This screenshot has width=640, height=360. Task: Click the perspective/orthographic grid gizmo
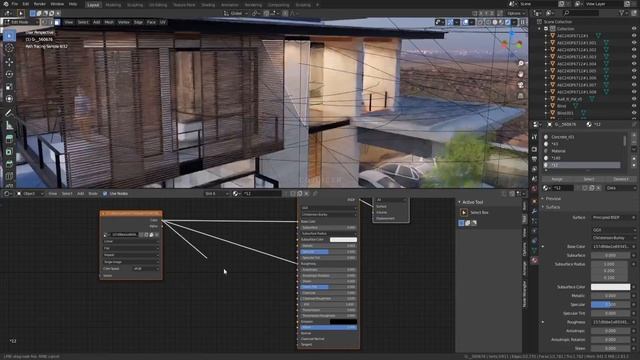pos(521,96)
